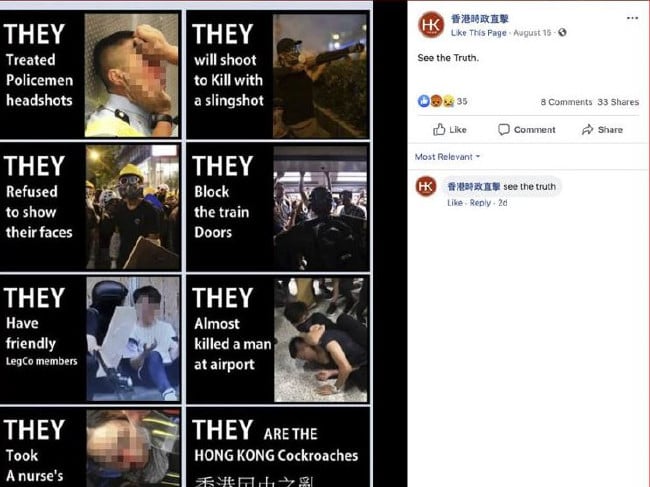Click the Share arrow button

pyautogui.click(x=602, y=130)
